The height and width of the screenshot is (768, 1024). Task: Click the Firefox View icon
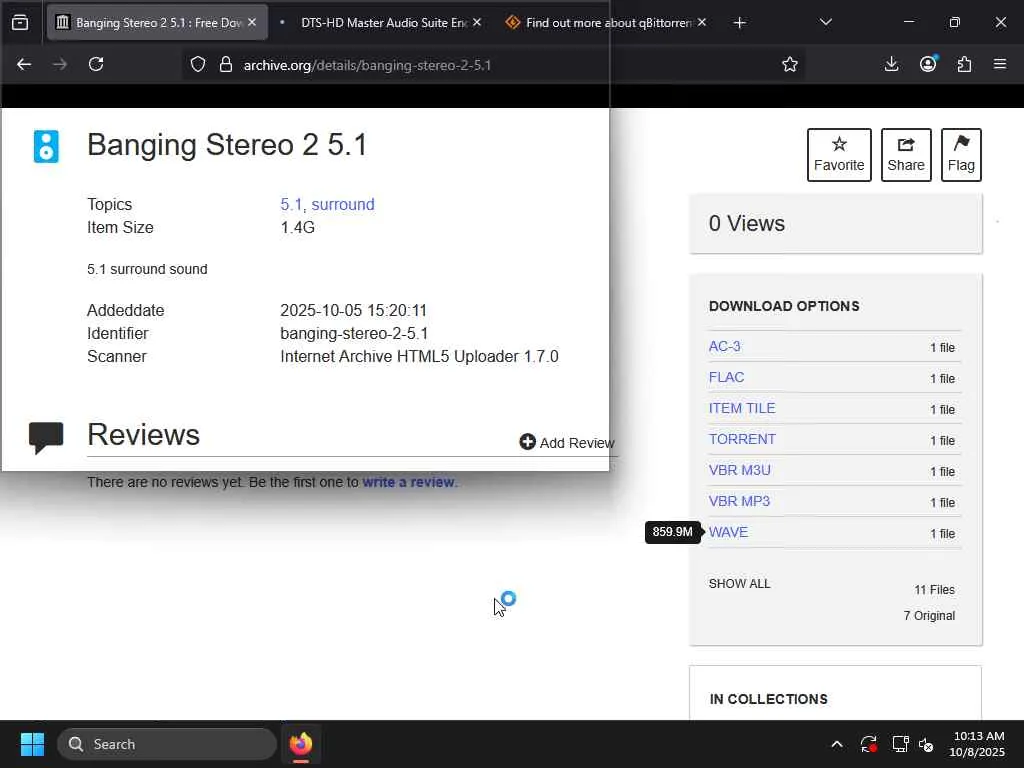[20, 23]
